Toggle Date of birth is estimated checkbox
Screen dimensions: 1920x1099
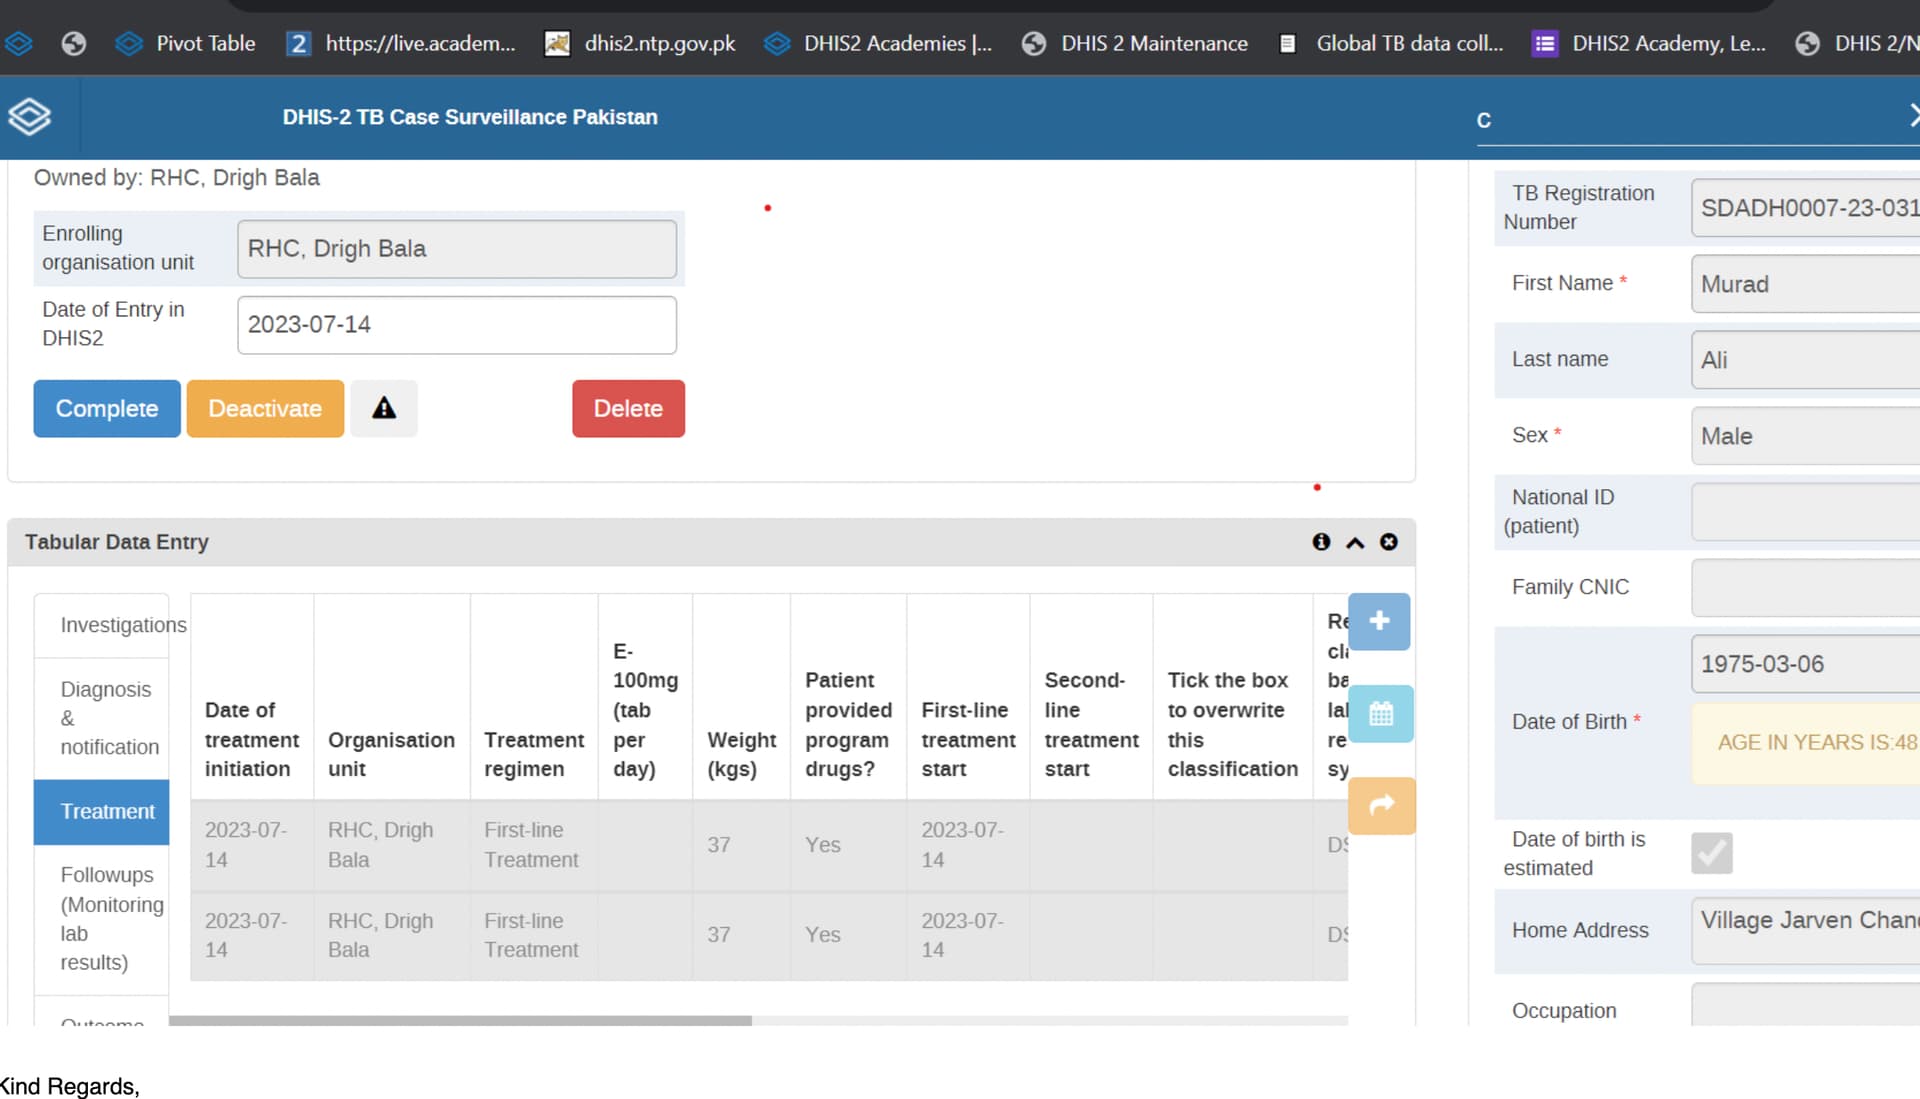[x=1712, y=853]
